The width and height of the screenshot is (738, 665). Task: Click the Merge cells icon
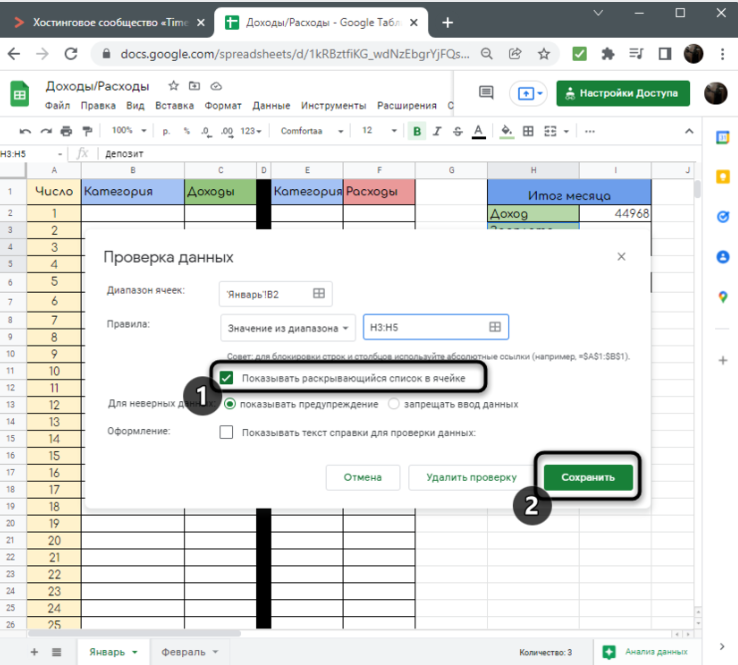[550, 131]
